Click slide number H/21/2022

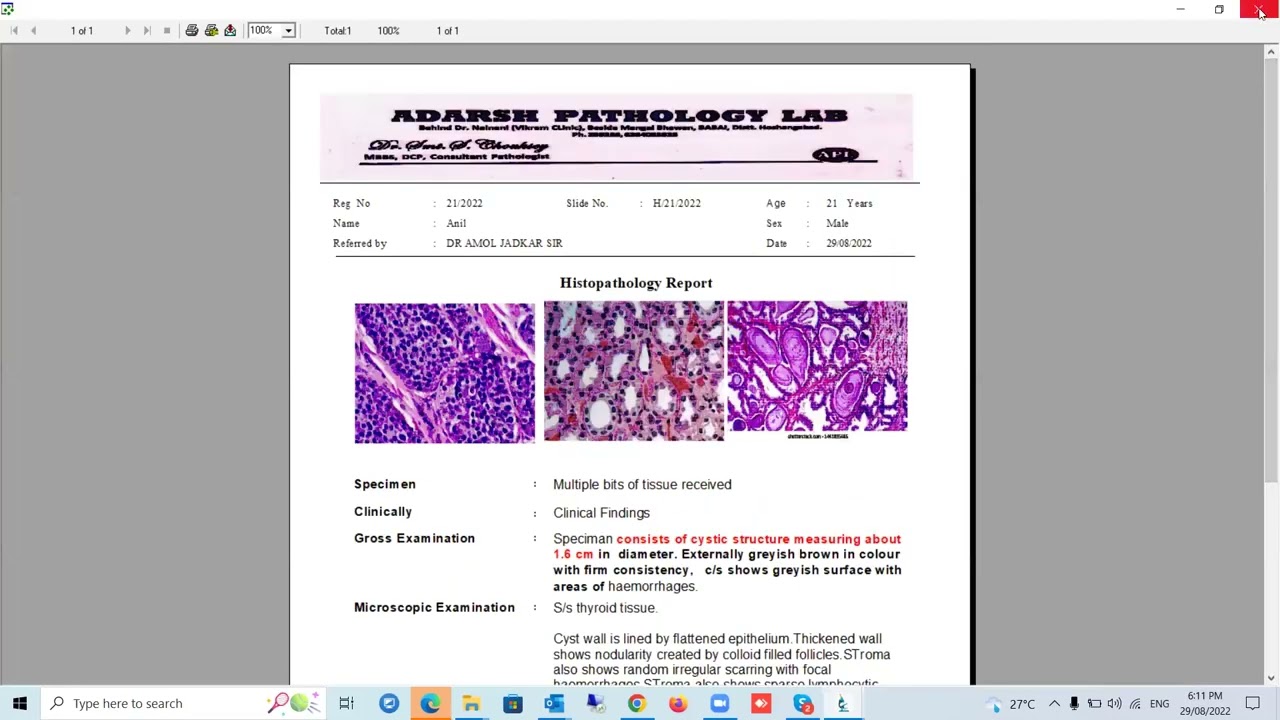[677, 204]
